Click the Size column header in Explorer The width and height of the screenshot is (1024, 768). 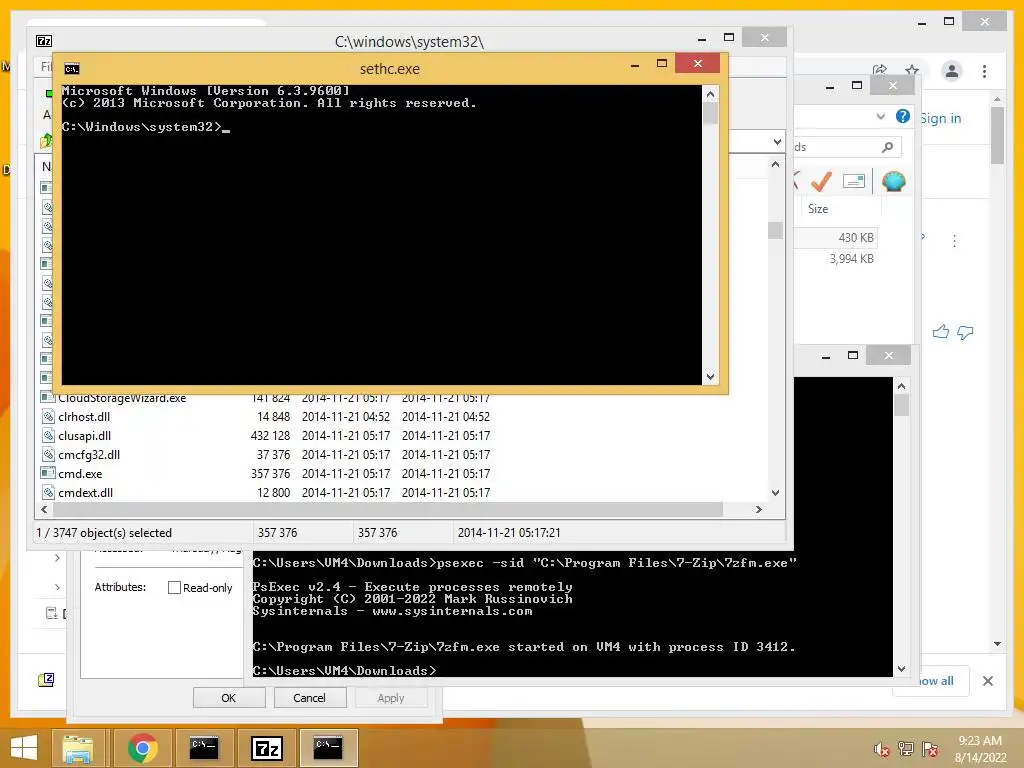pyautogui.click(x=841, y=209)
